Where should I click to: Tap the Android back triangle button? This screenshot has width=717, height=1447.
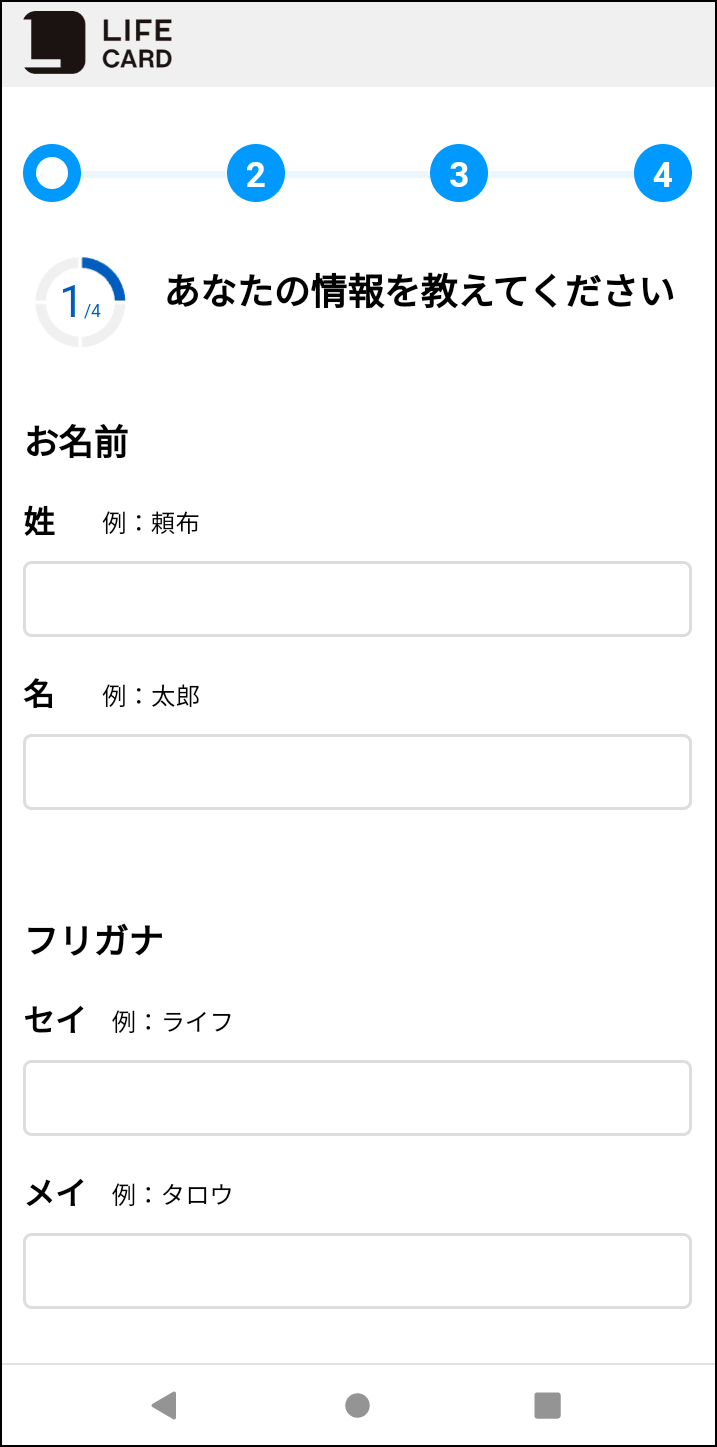click(163, 1405)
